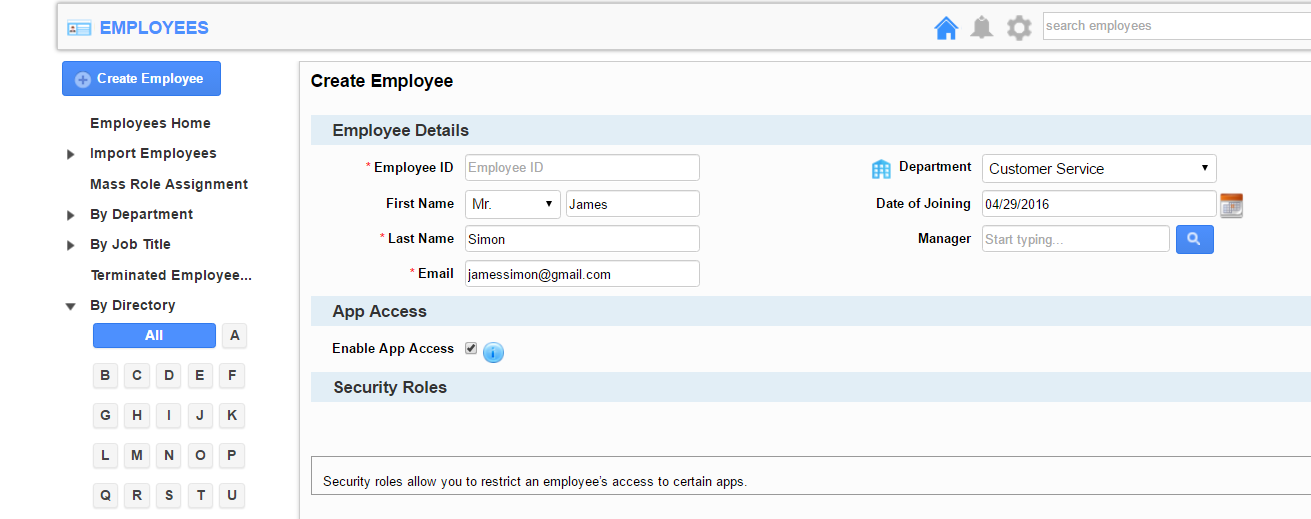Screen dimensions: 1311x519
Task: Click By Directory sidebar label
Action: point(132,305)
